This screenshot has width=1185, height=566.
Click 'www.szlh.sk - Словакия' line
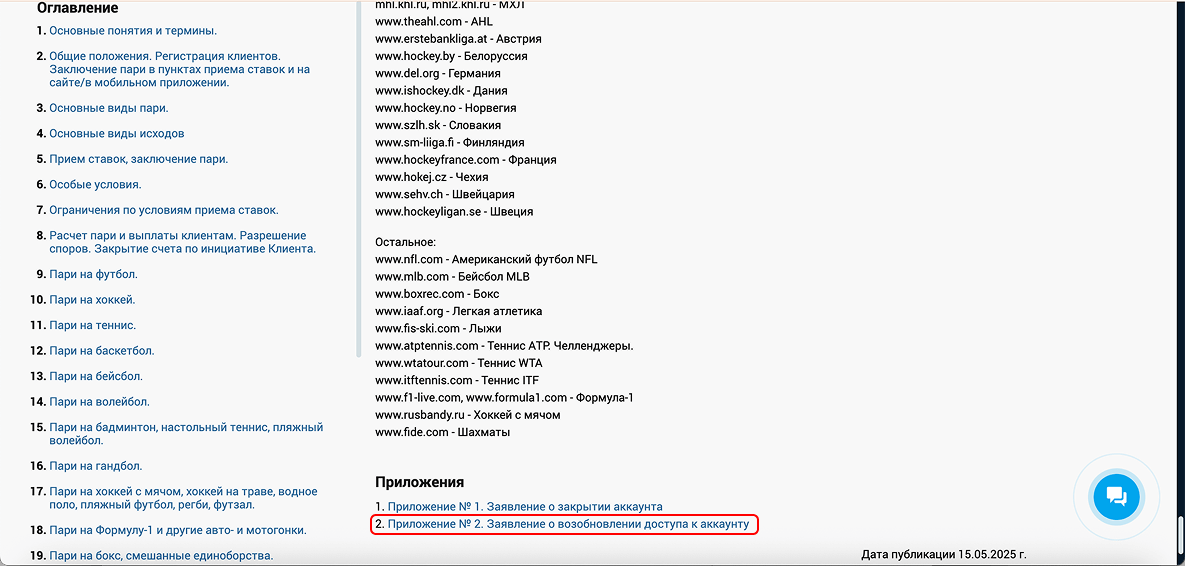coord(438,125)
